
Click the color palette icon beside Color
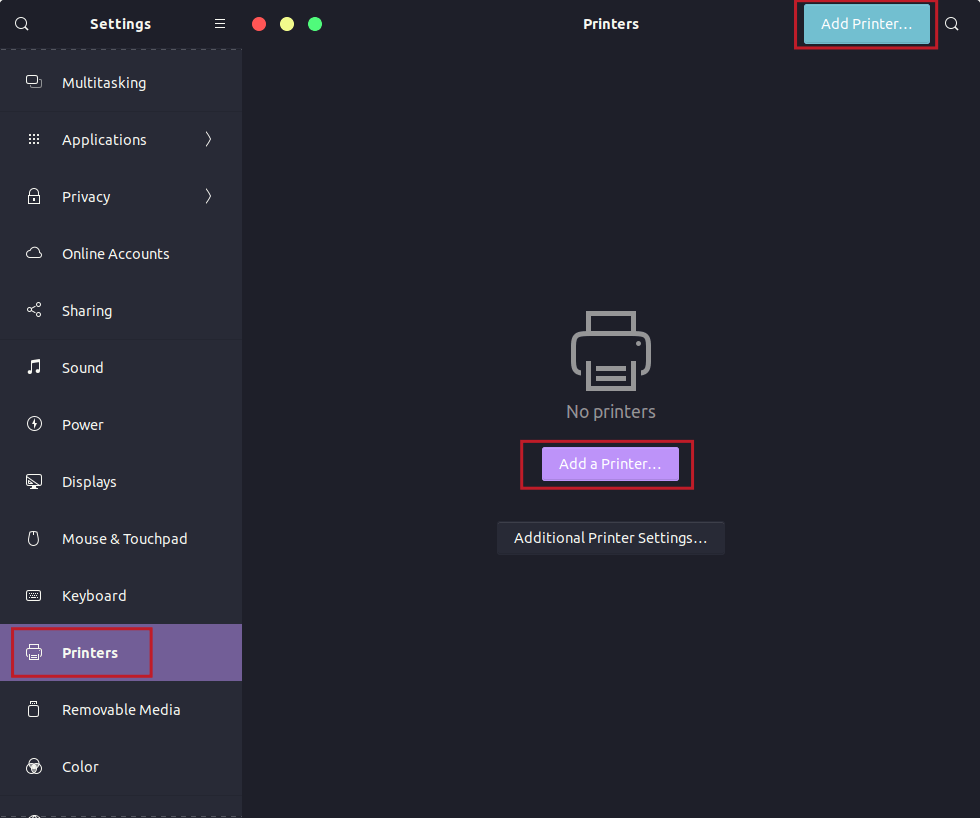coord(33,766)
